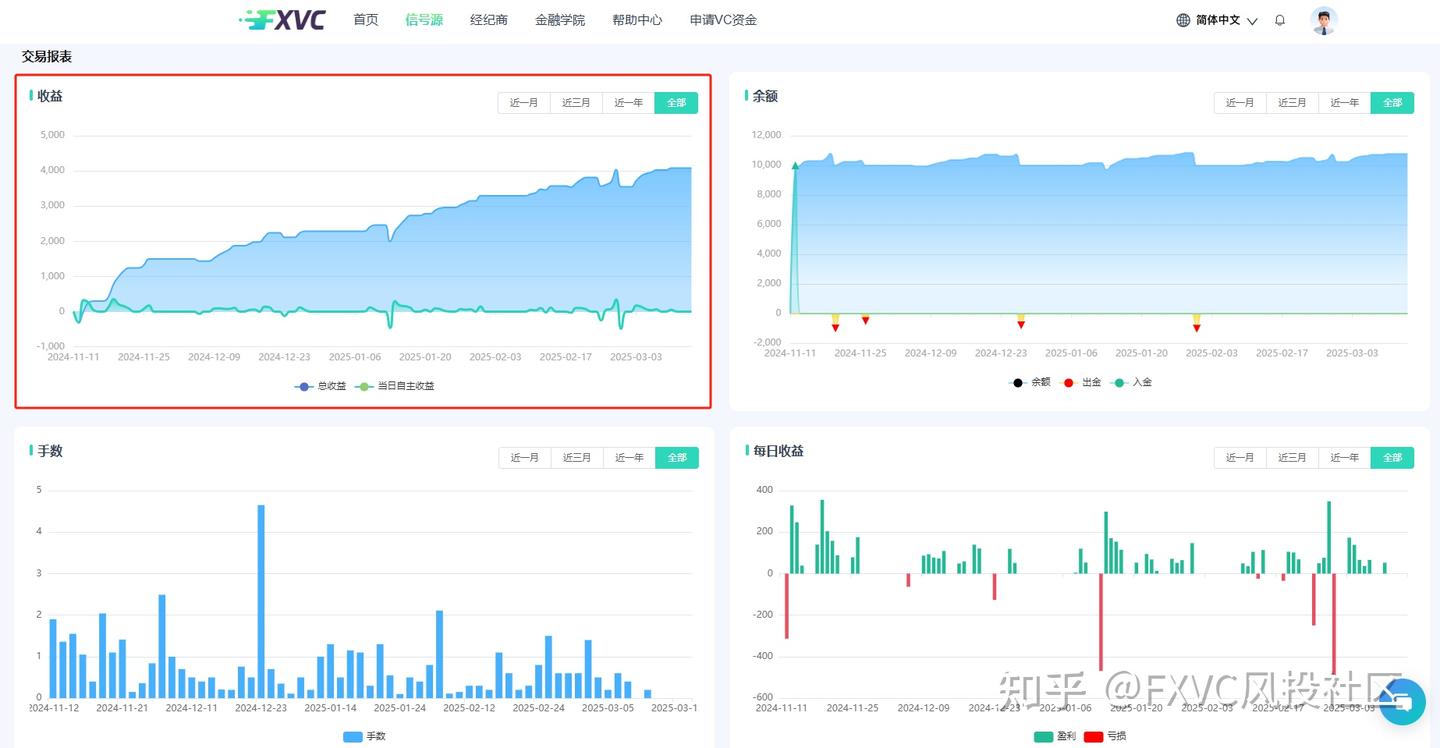Click the first red withdrawal marker in 余额 chart
The height and width of the screenshot is (748, 1440).
click(835, 327)
